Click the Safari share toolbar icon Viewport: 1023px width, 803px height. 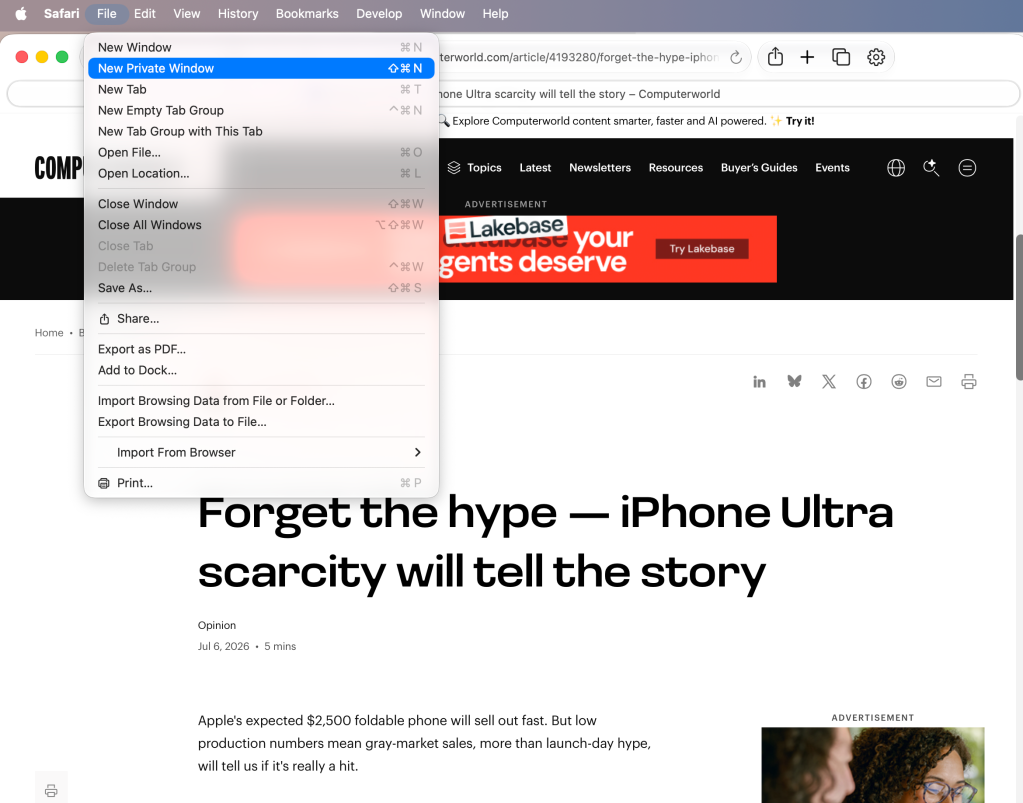click(775, 57)
